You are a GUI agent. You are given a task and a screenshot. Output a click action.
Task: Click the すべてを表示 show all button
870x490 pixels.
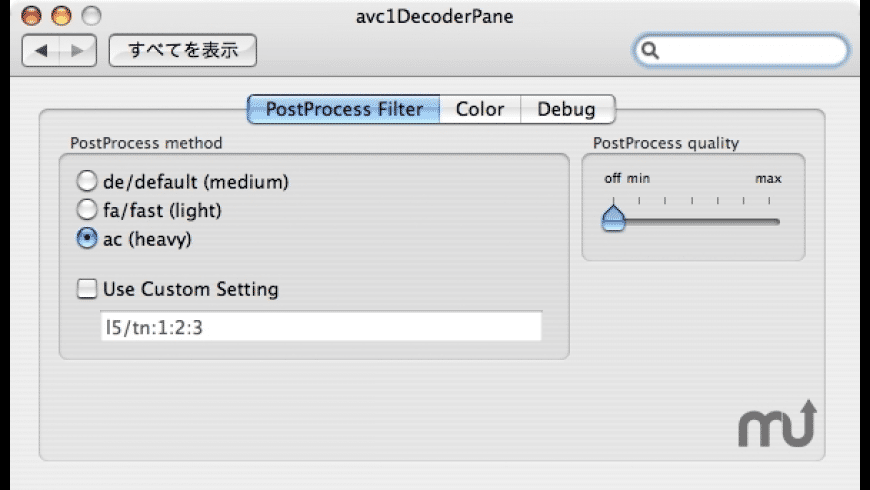tap(183, 51)
